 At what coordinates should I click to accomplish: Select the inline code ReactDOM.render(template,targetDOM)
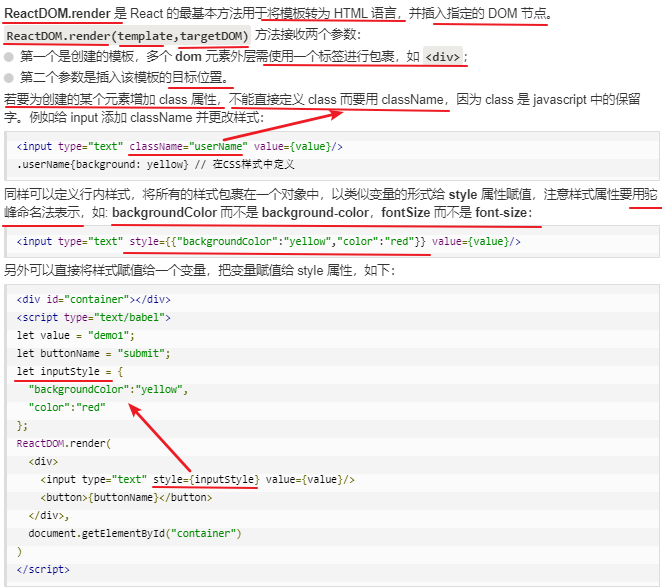pyautogui.click(x=128, y=36)
